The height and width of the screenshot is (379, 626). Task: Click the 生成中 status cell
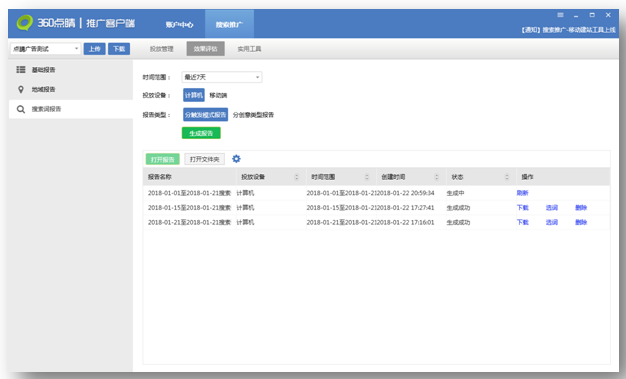point(455,193)
